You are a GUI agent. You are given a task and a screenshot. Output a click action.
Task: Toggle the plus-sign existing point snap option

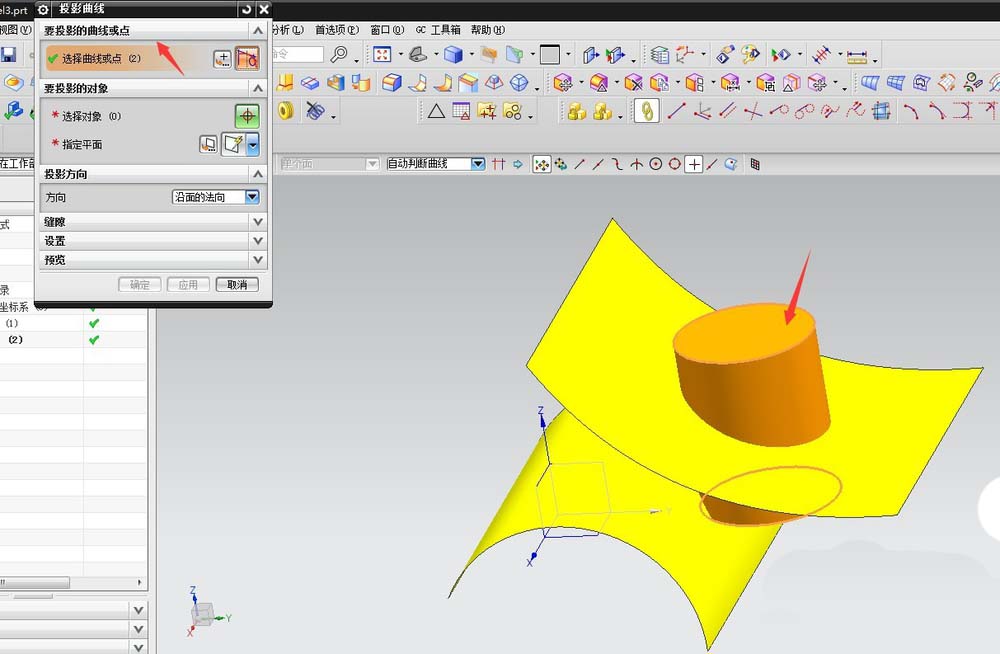click(693, 165)
